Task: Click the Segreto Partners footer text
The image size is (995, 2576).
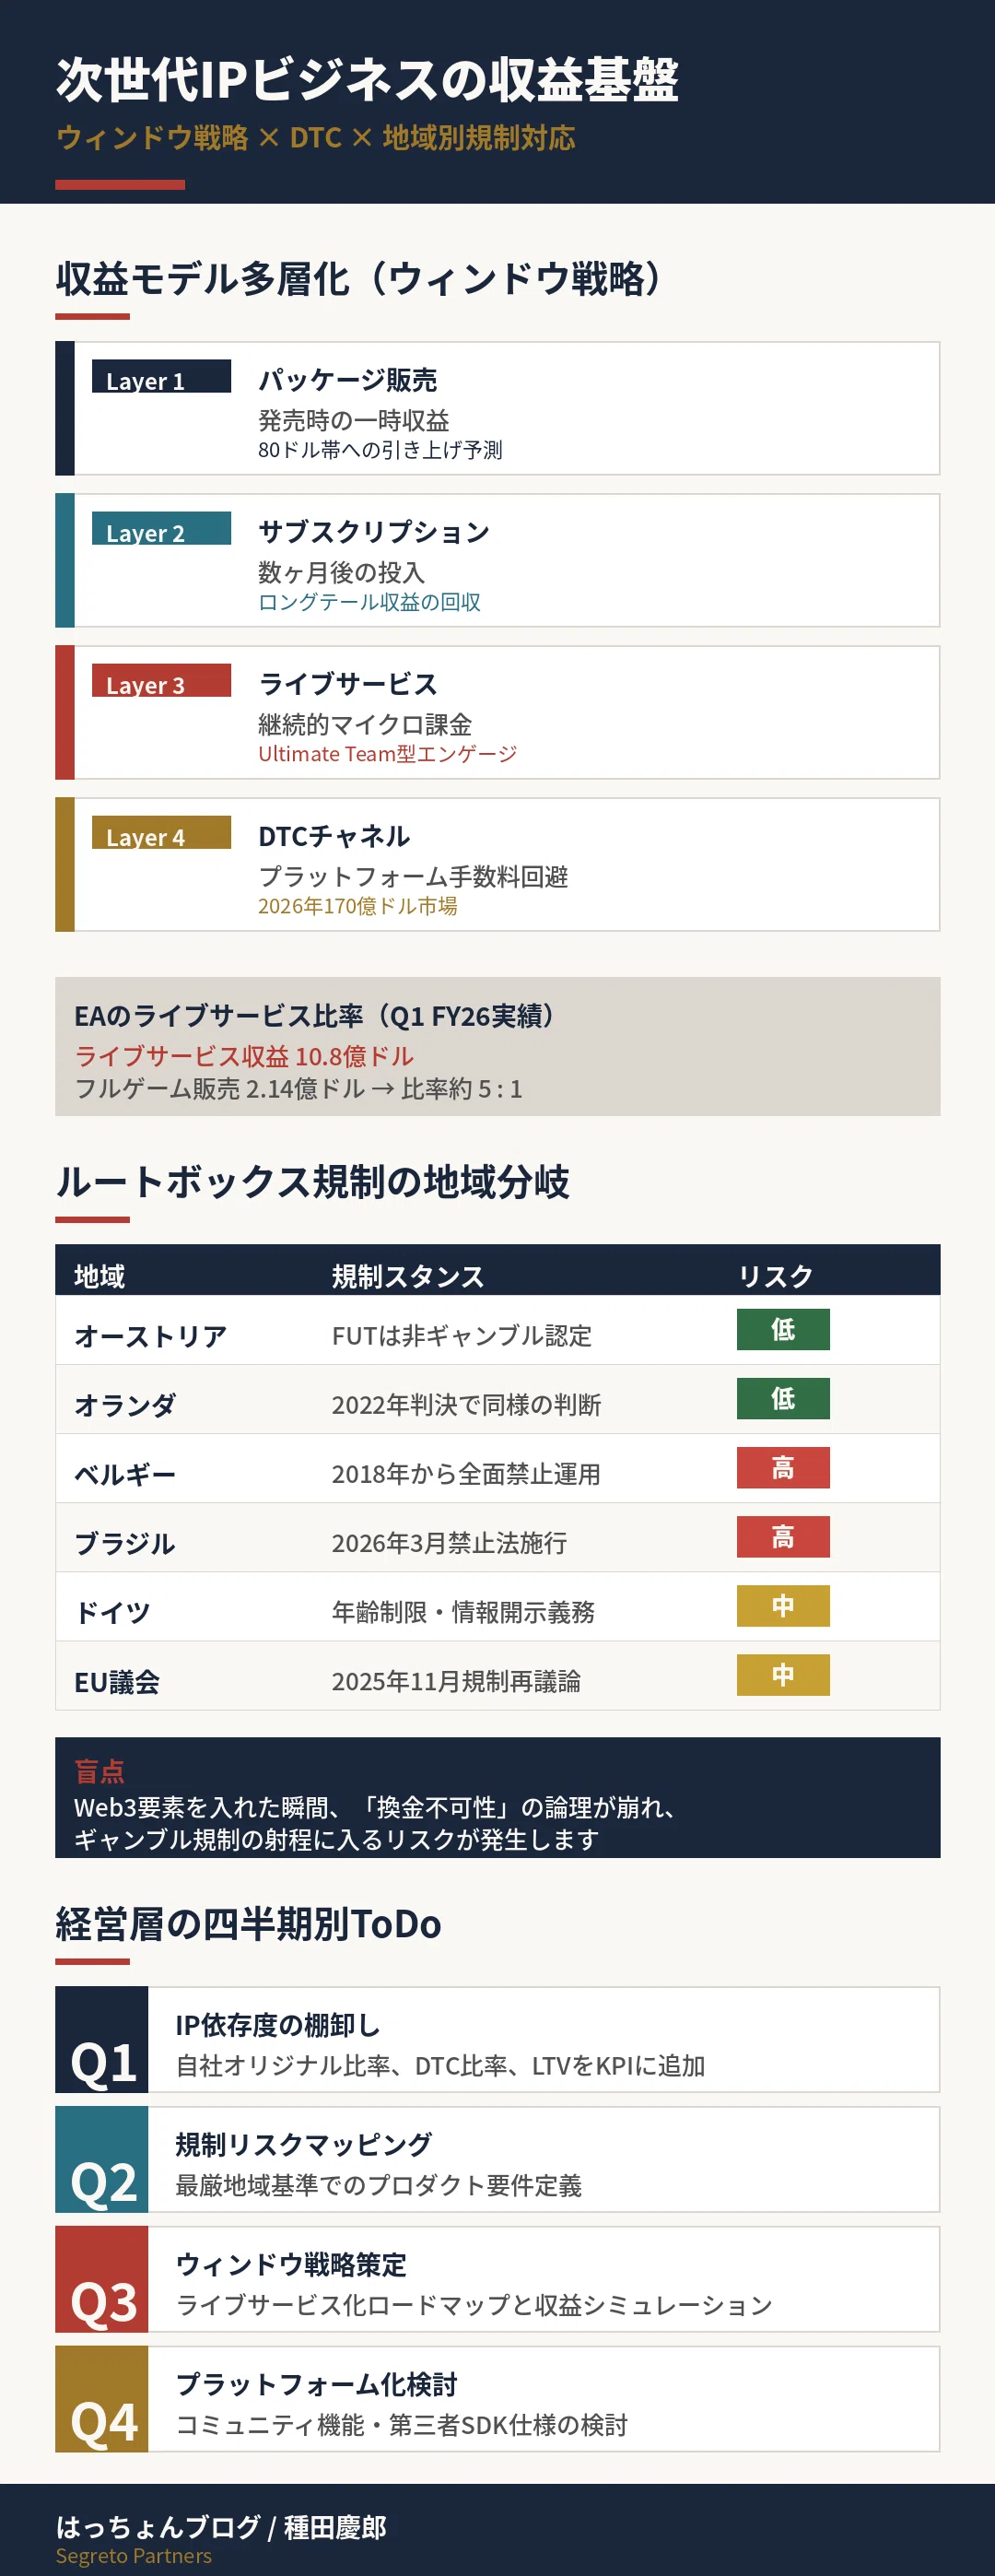Action: tap(134, 2555)
